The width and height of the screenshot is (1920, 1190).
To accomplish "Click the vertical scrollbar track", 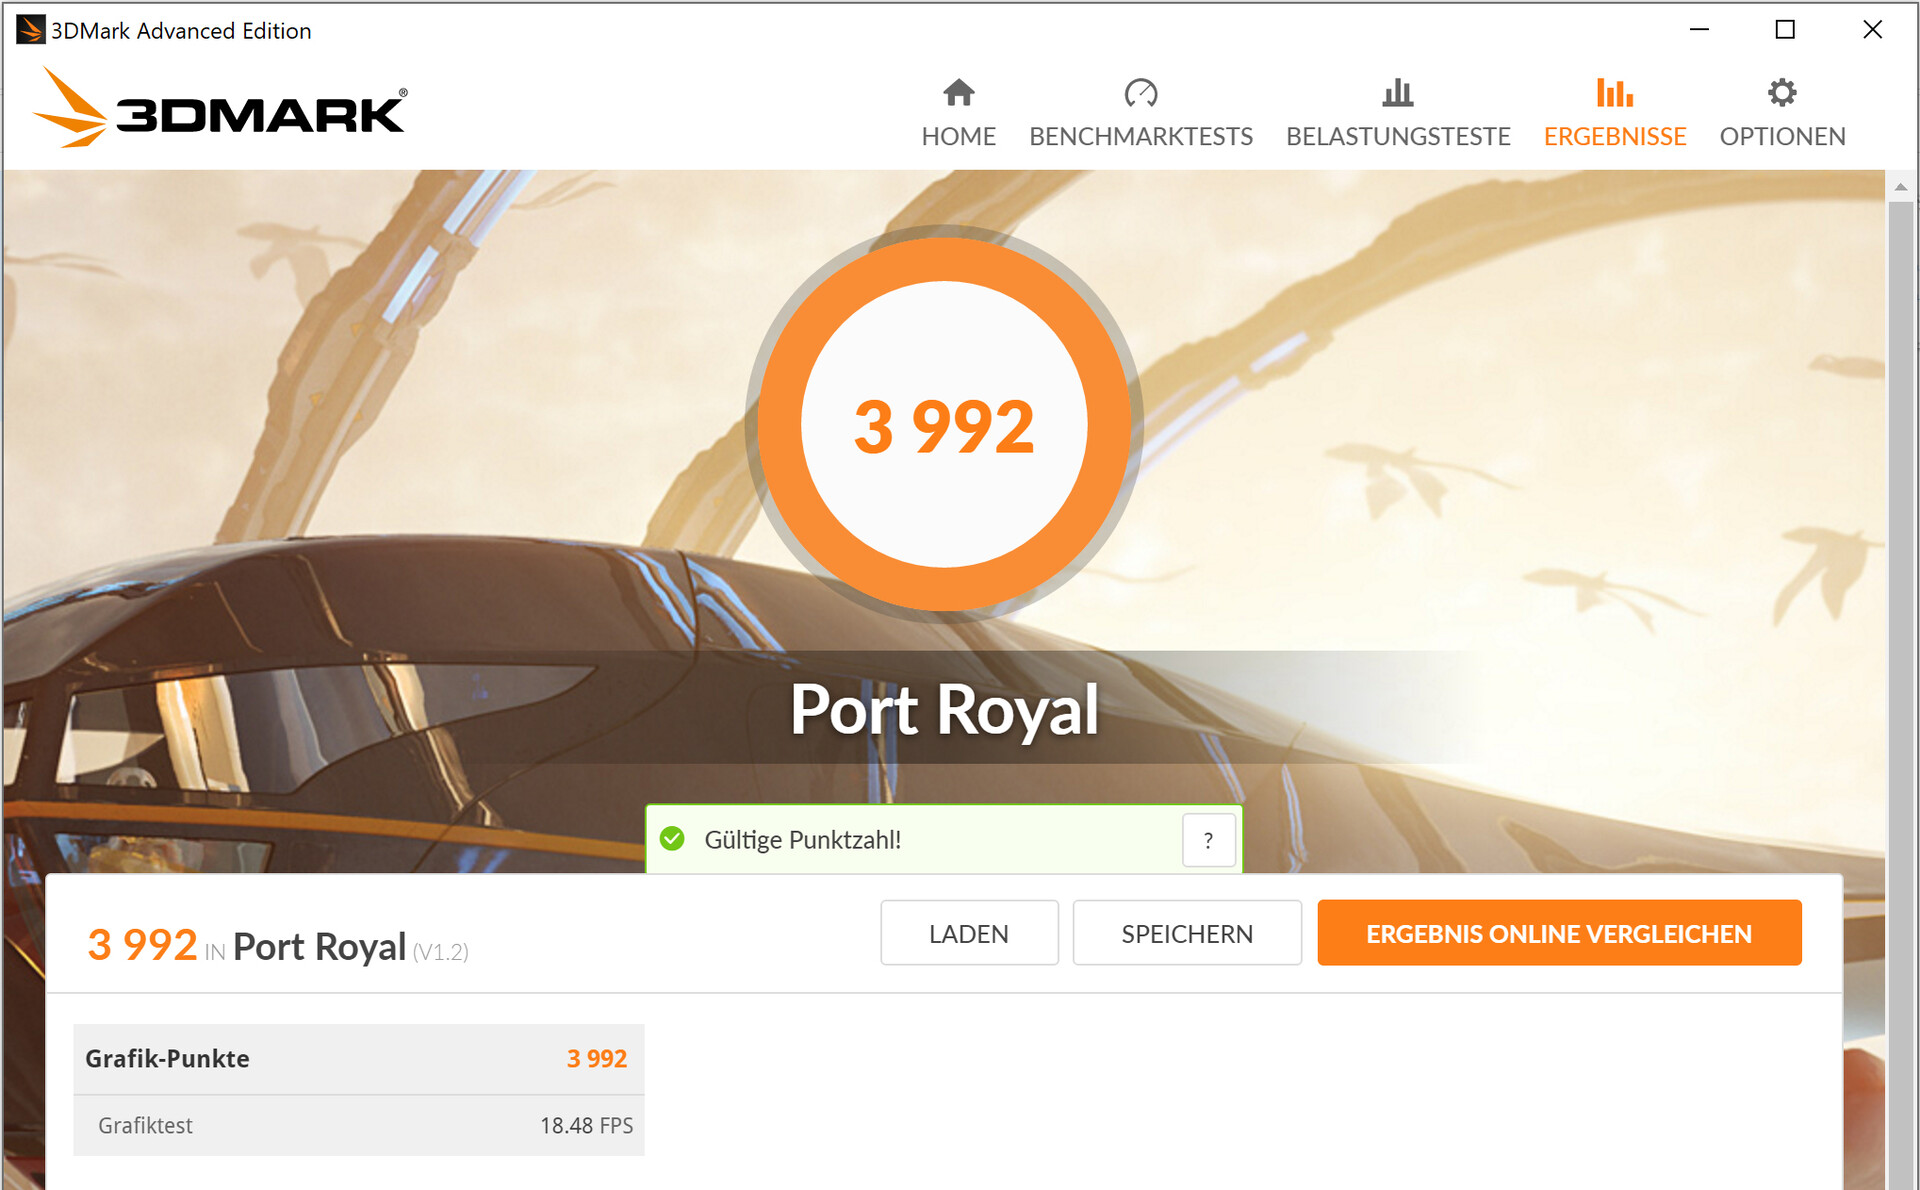I will pyautogui.click(x=1901, y=690).
